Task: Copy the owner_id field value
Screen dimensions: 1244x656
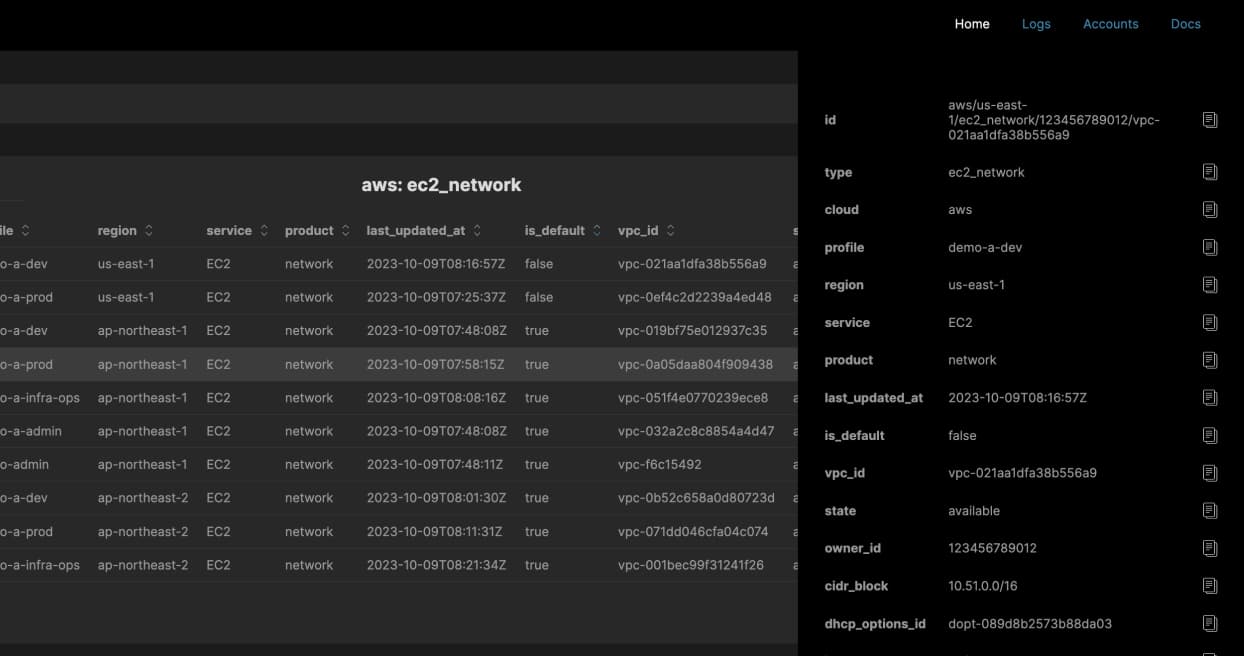Action: [x=1209, y=548]
